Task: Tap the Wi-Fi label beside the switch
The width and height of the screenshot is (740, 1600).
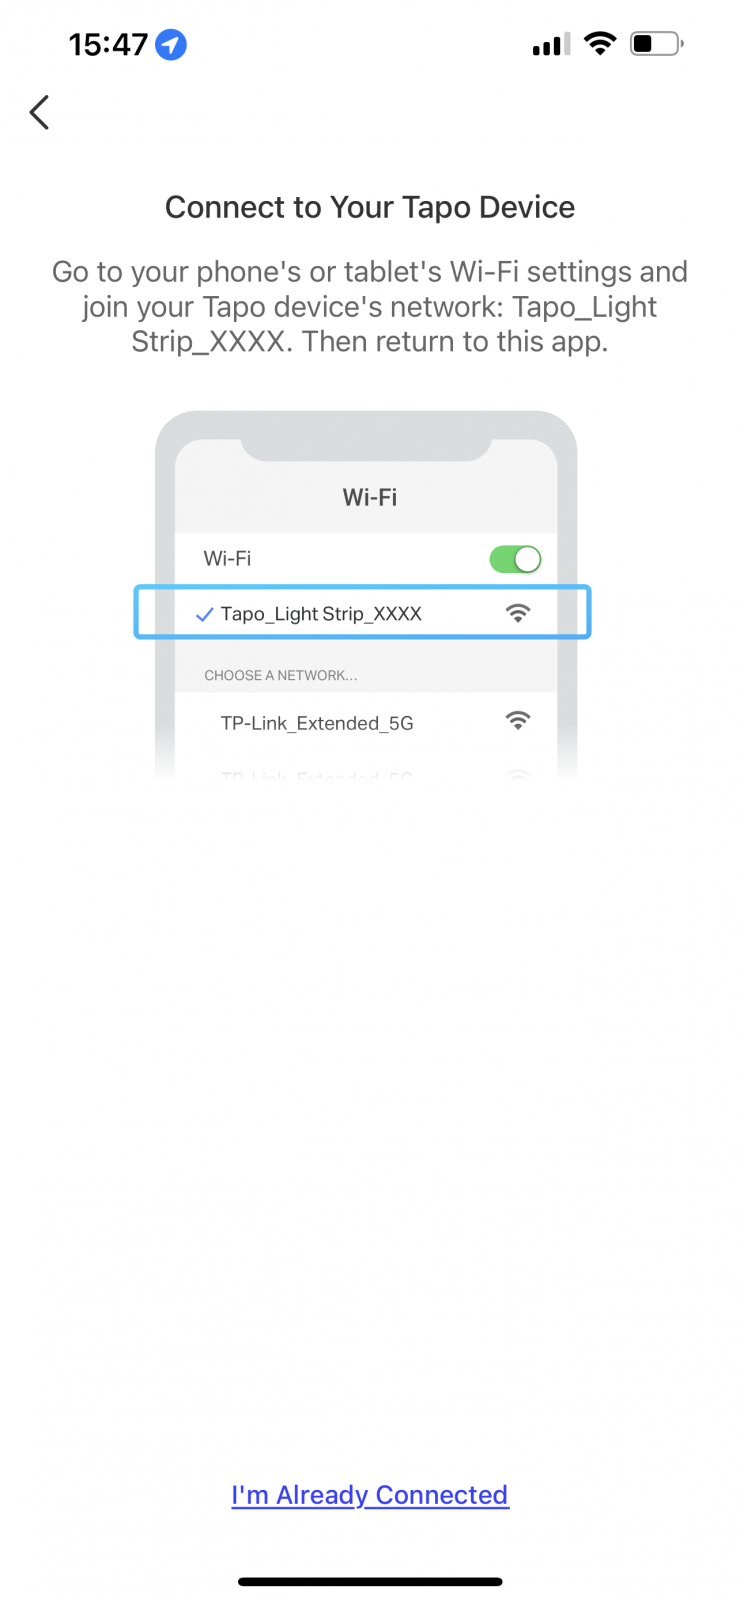Action: coord(227,558)
